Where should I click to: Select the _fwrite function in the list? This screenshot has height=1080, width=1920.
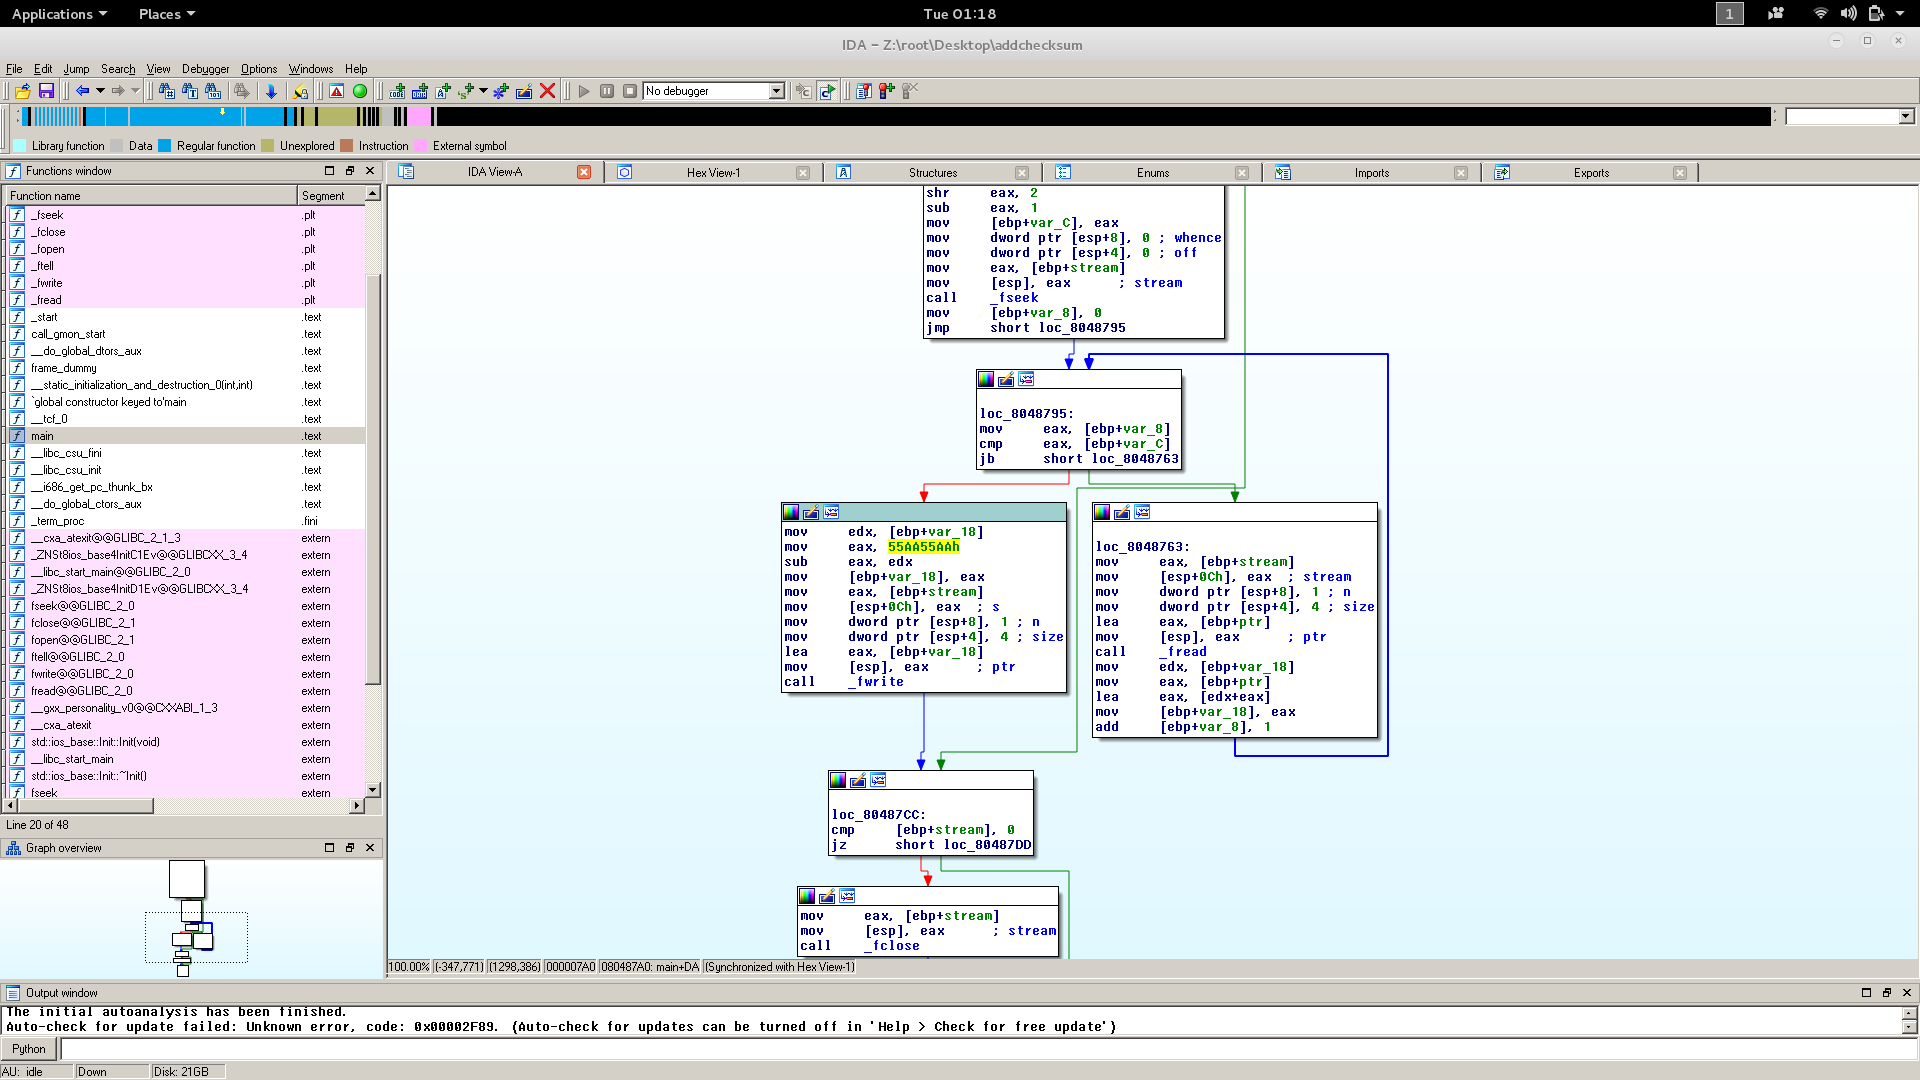(x=47, y=283)
